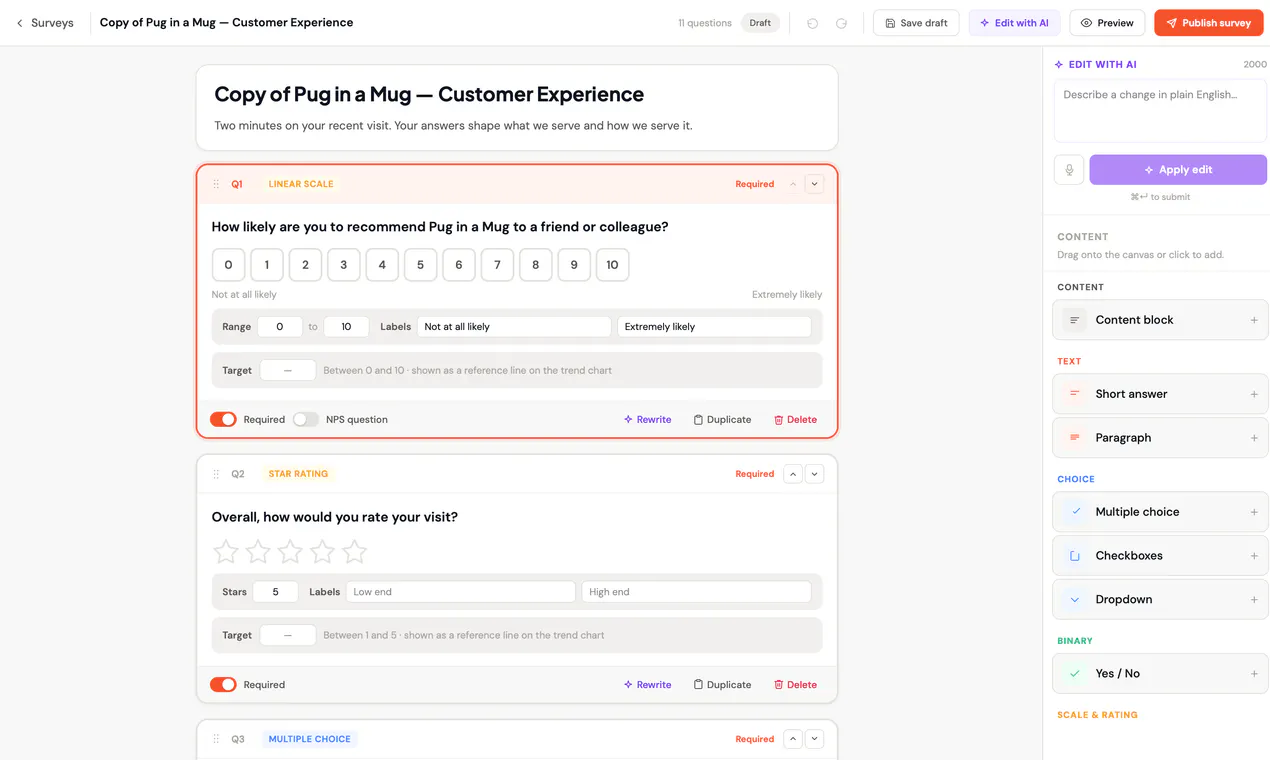Add a Short answer question
This screenshot has width=1270, height=760.
coord(1160,394)
